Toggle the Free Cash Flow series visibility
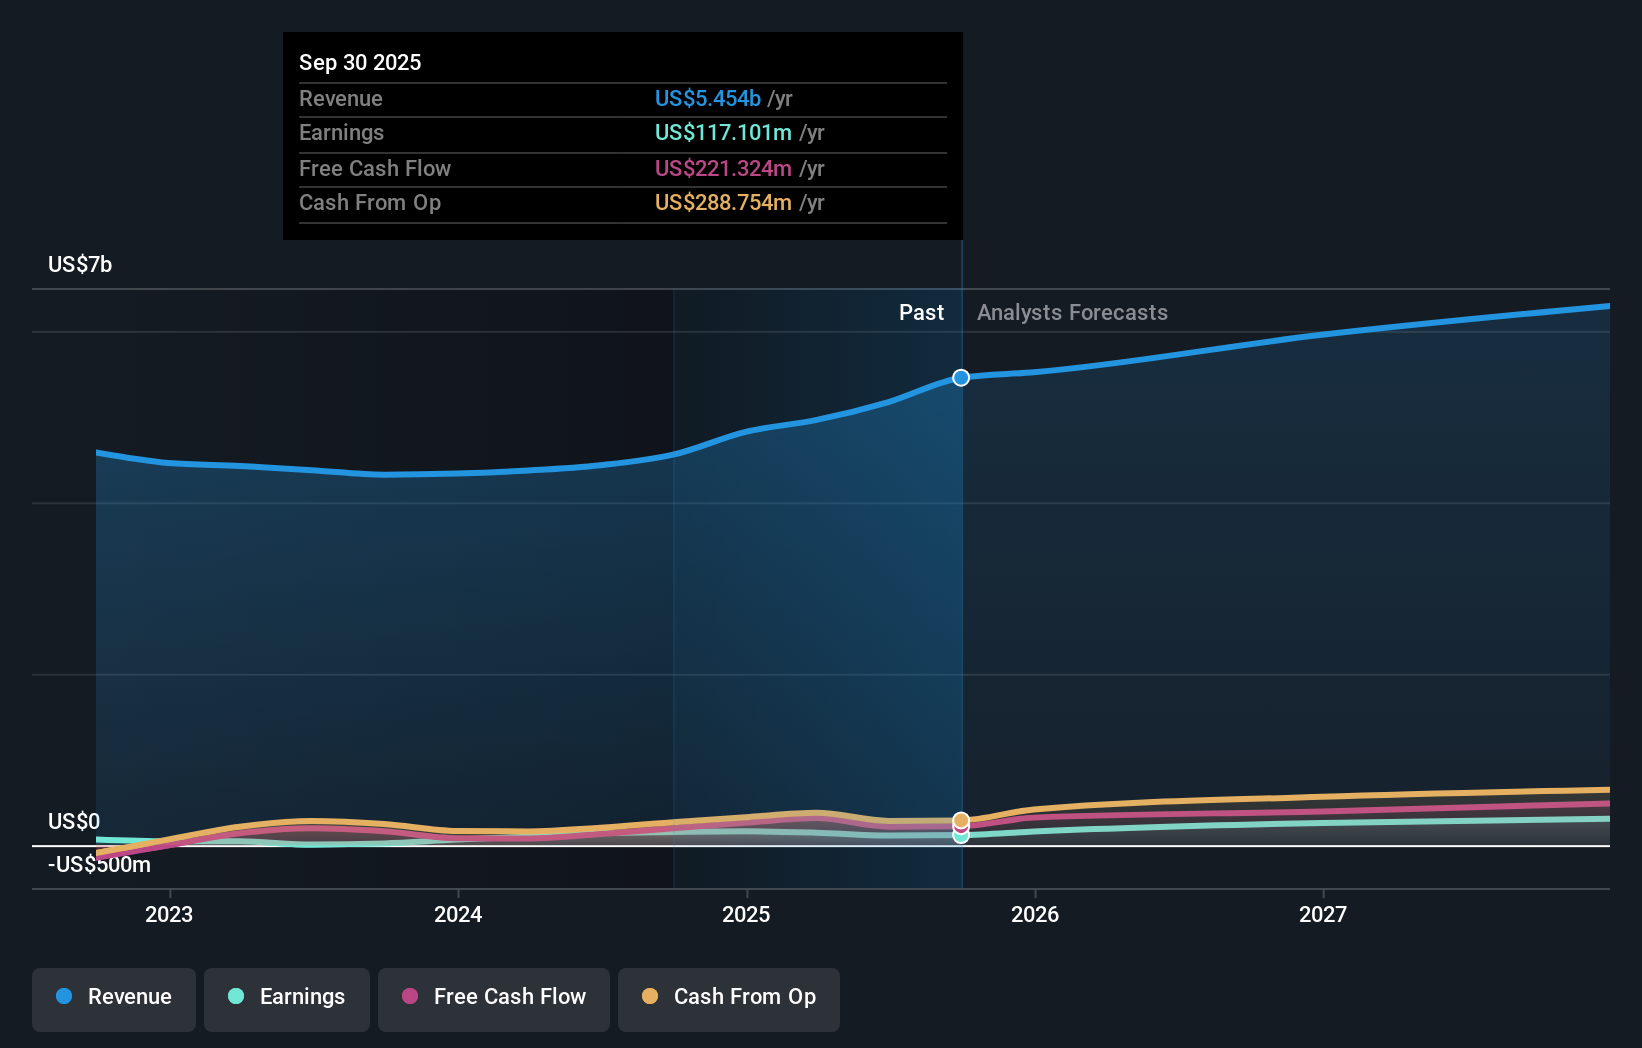The image size is (1642, 1048). tap(493, 997)
